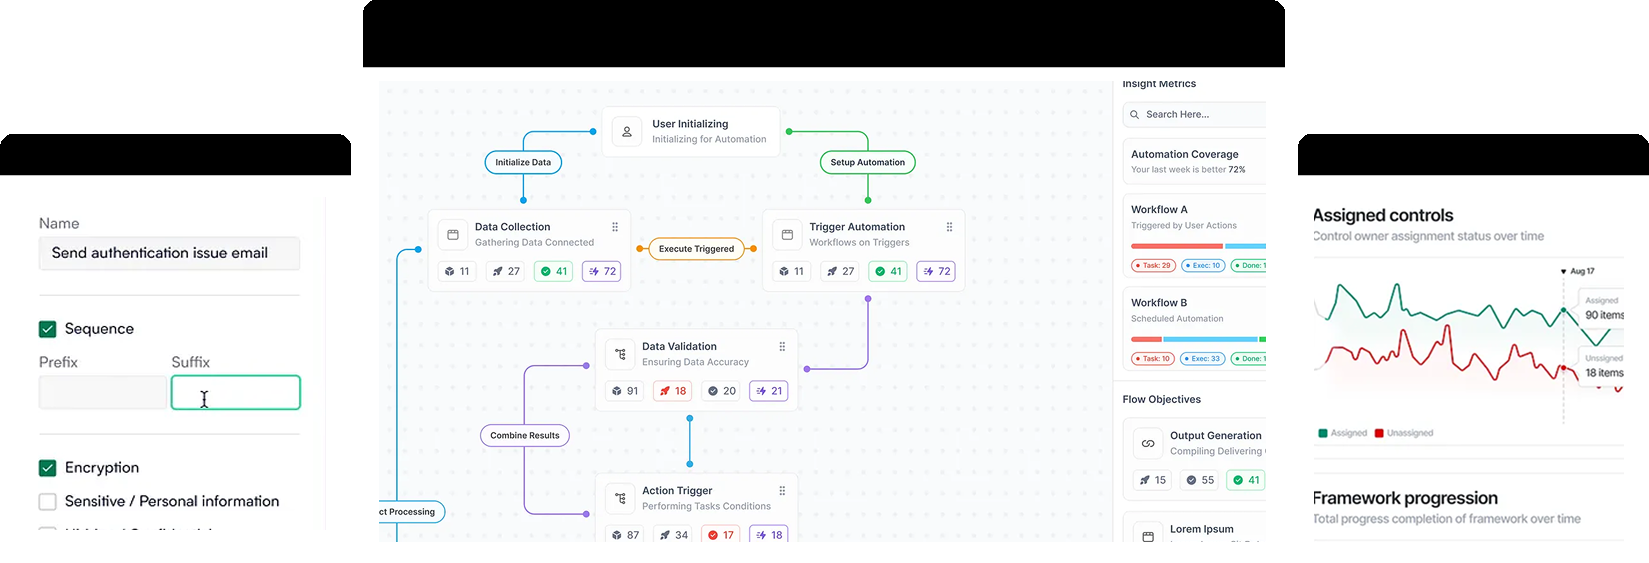Open the Data Validation node options menu
The image size is (1649, 563).
click(782, 347)
